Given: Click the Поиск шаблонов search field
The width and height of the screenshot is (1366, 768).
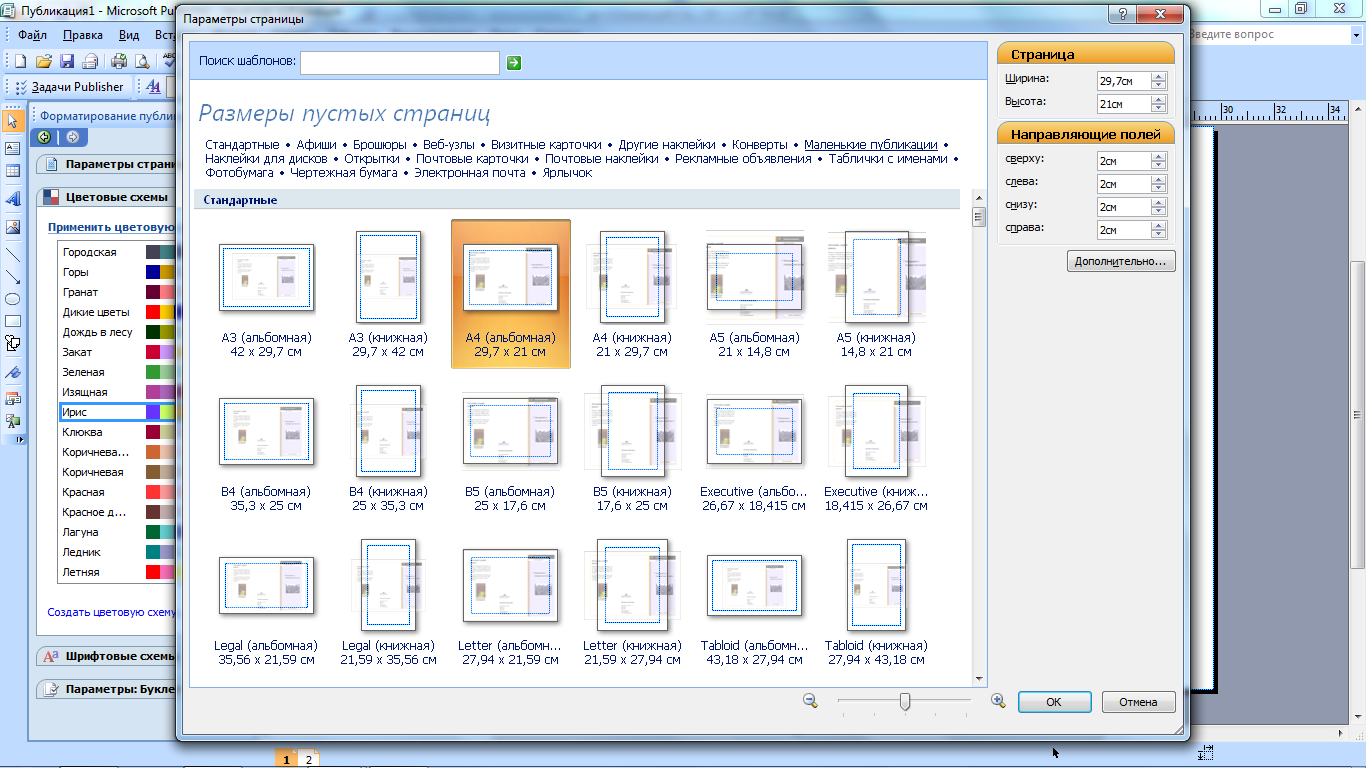Looking at the screenshot, I should tap(400, 62).
